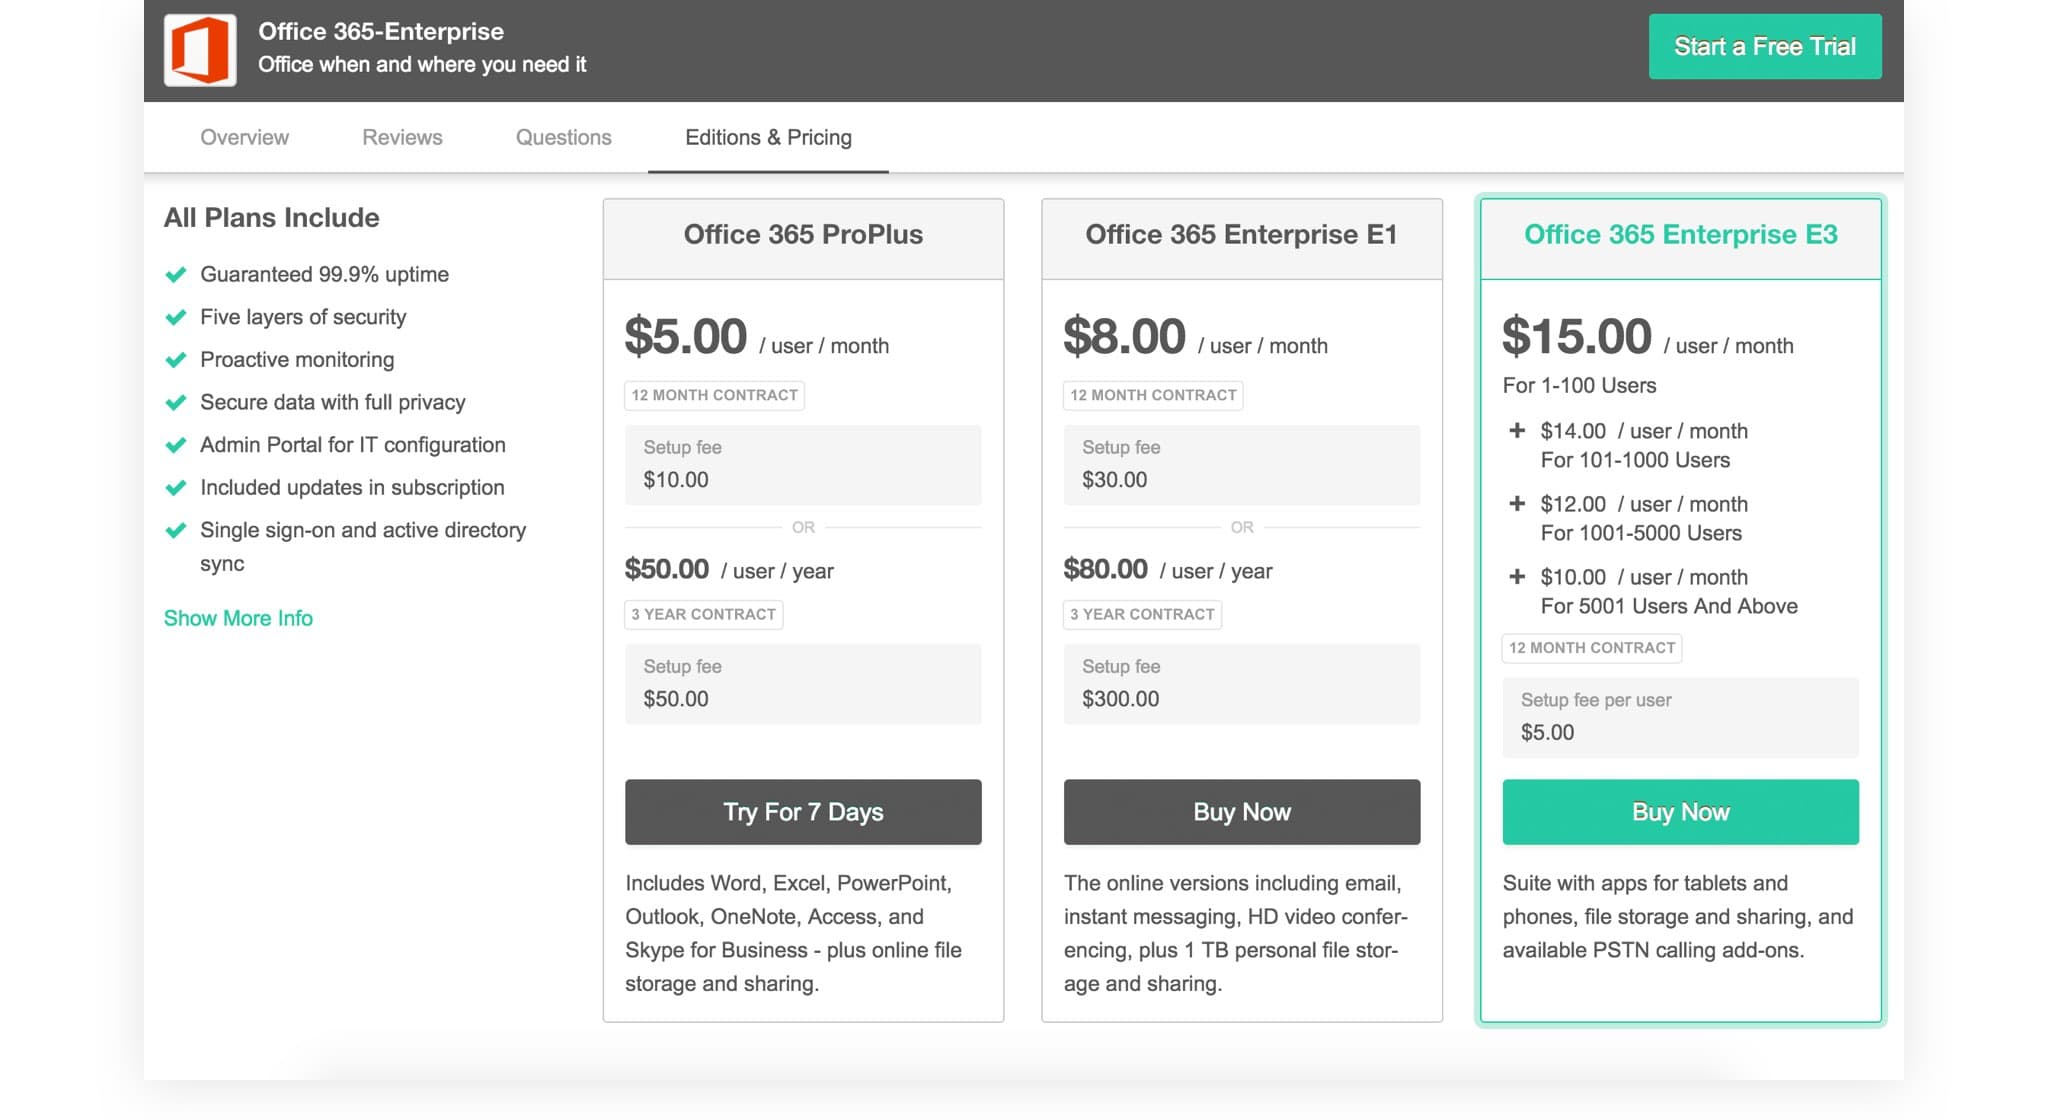Click the Office 365 logo icon
The image size is (2048, 1120).
coord(199,49)
